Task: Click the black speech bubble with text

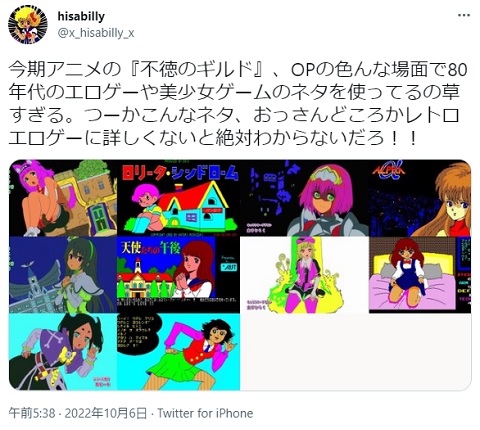Action: click(x=137, y=334)
